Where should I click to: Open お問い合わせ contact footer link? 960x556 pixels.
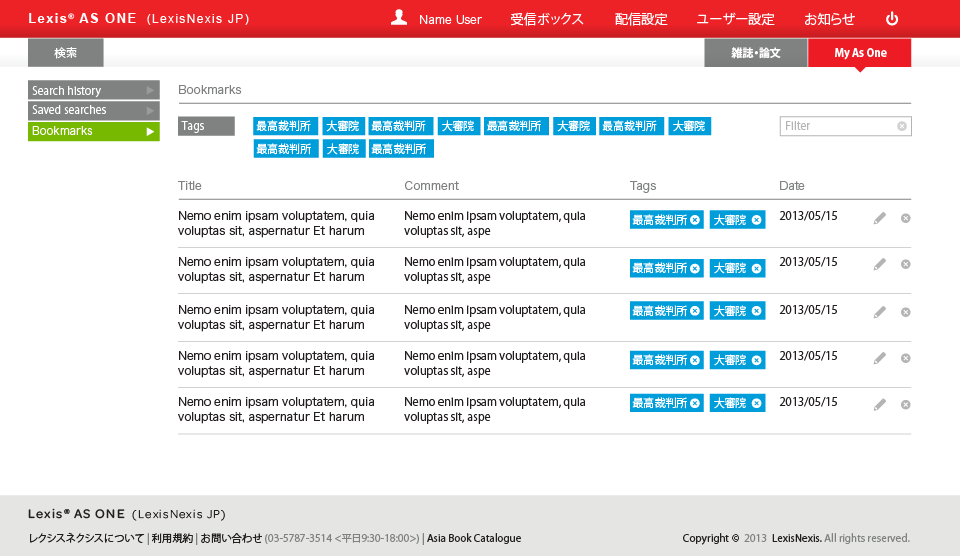point(231,538)
